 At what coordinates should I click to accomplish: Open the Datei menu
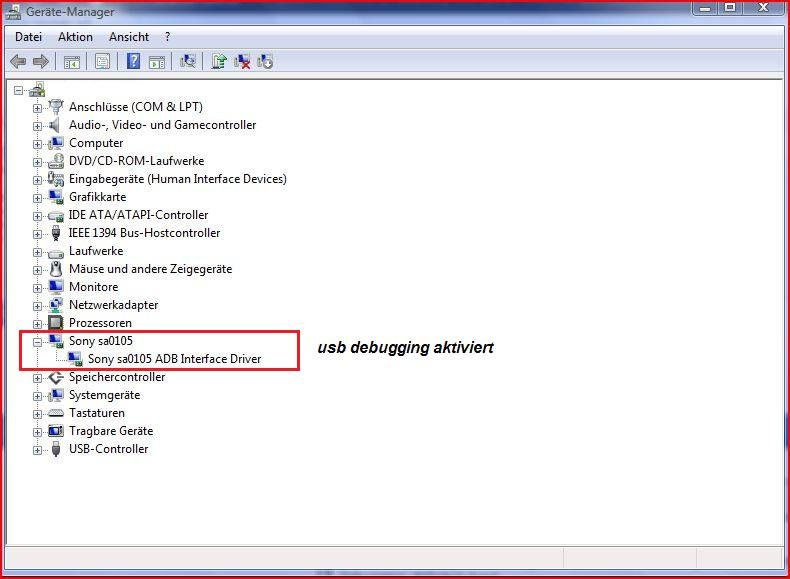click(28, 37)
